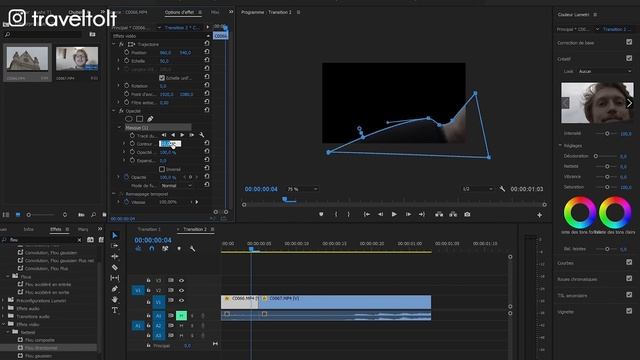
Task: Toggle Vignette checkbox in Lumetri
Action: pos(629,311)
